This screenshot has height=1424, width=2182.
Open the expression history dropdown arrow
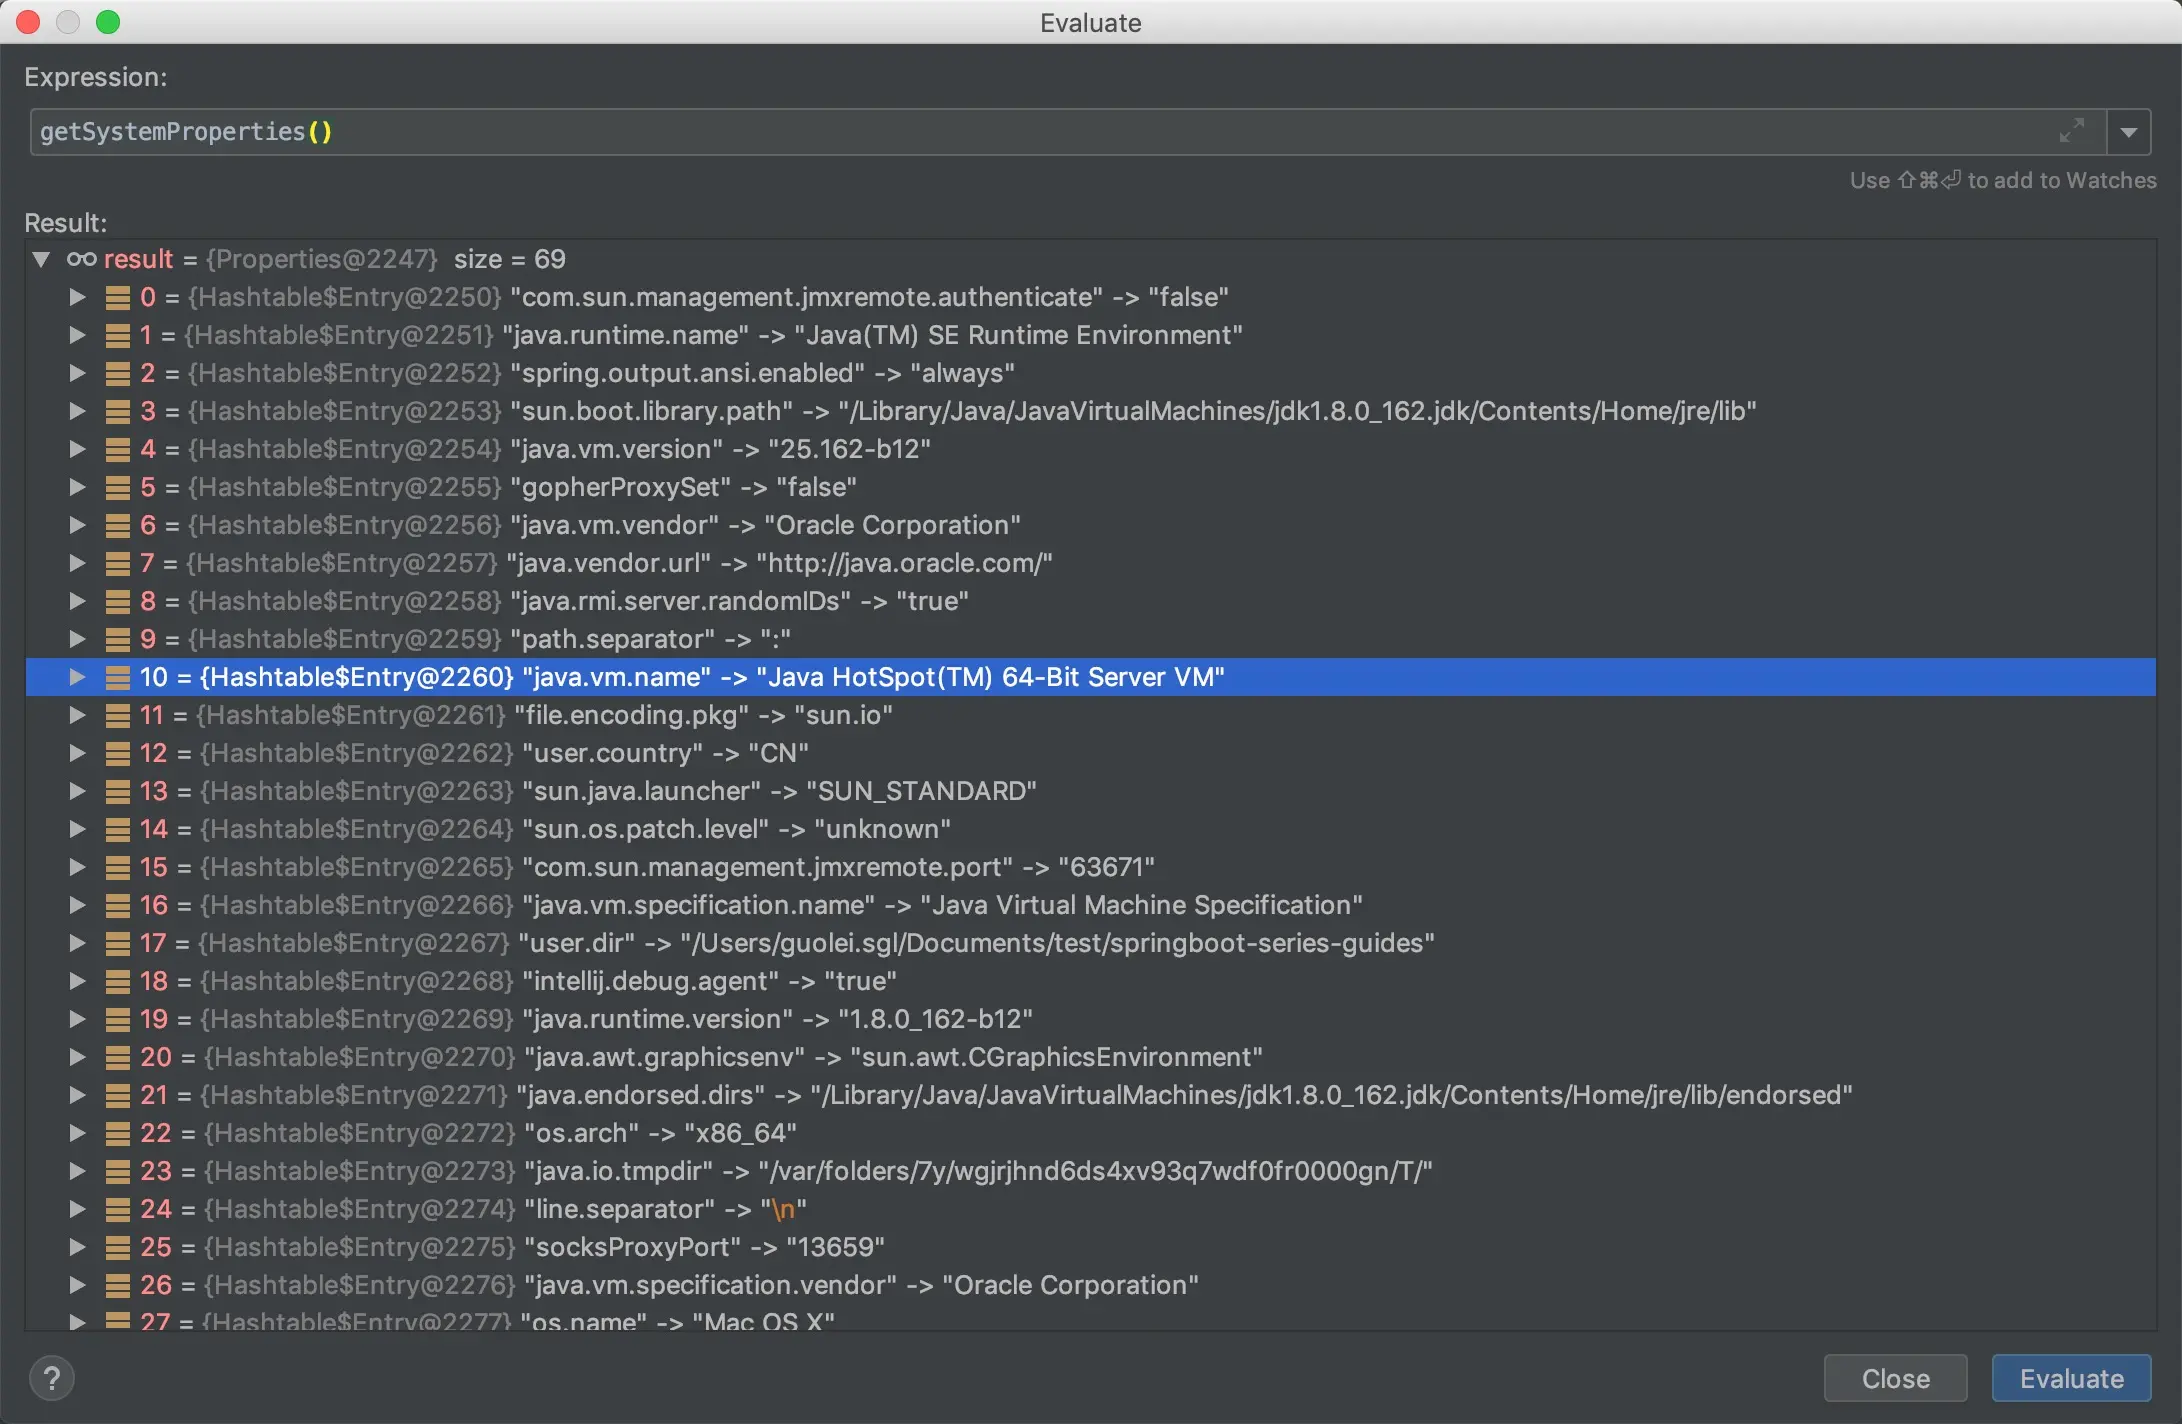click(2128, 132)
